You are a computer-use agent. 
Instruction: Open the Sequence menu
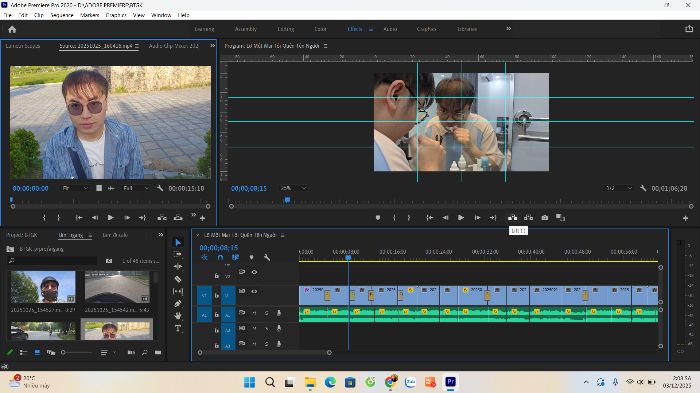coord(62,15)
